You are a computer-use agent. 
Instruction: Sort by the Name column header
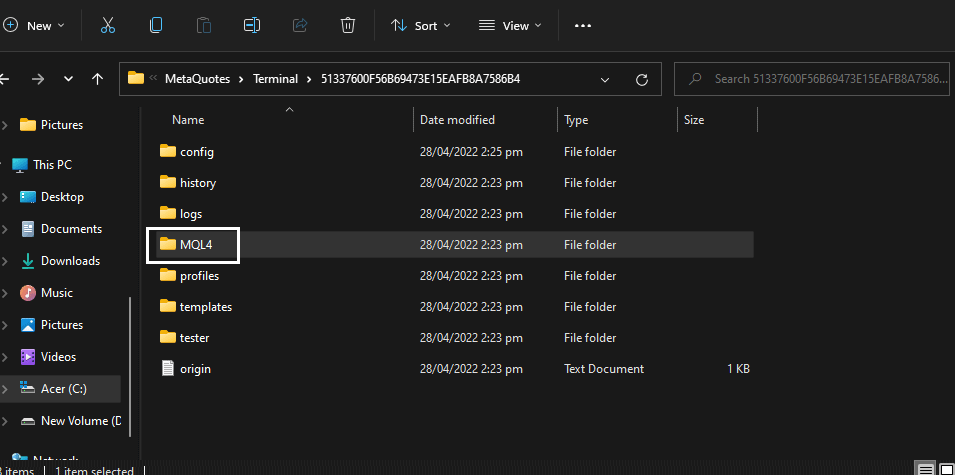tap(188, 120)
